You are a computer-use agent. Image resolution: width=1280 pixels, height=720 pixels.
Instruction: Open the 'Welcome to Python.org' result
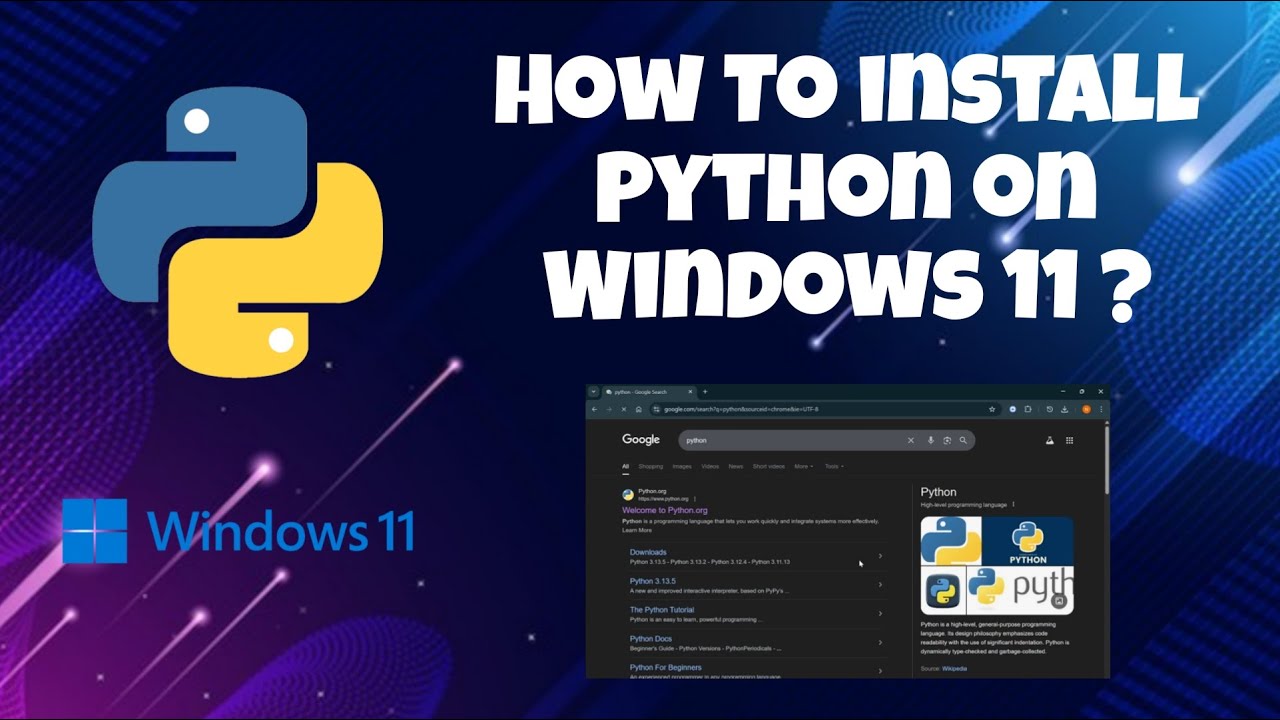[x=665, y=510]
